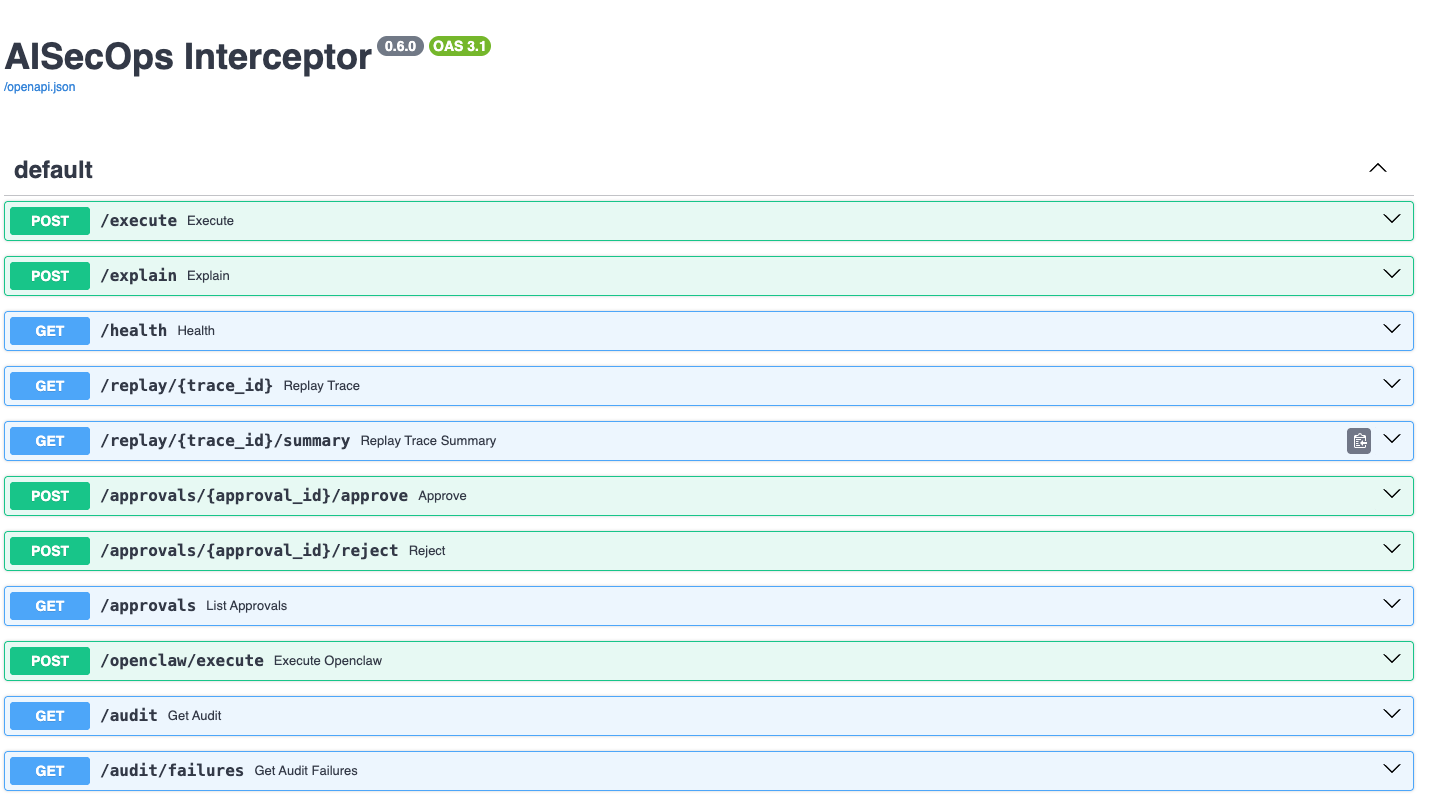1429x811 pixels.
Task: Open the /openclaw/execute endpoint path
Action: pos(182,660)
